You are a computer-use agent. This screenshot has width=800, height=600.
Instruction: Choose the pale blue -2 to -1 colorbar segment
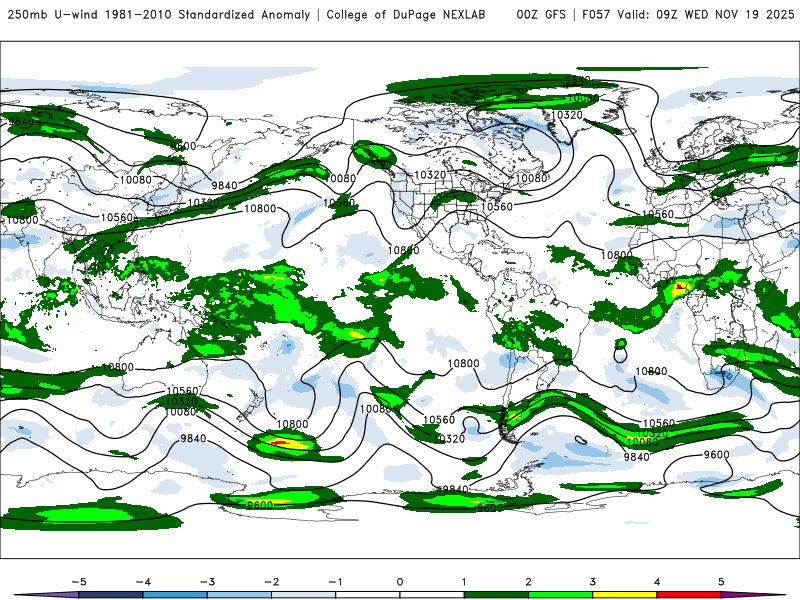pyautogui.click(x=304, y=595)
